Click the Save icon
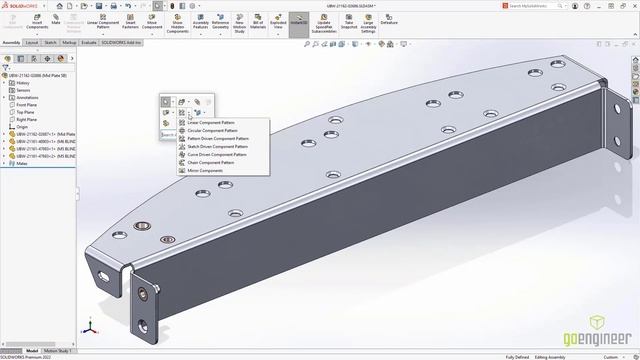Image resolution: width=640 pixels, height=360 pixels. (99, 6)
